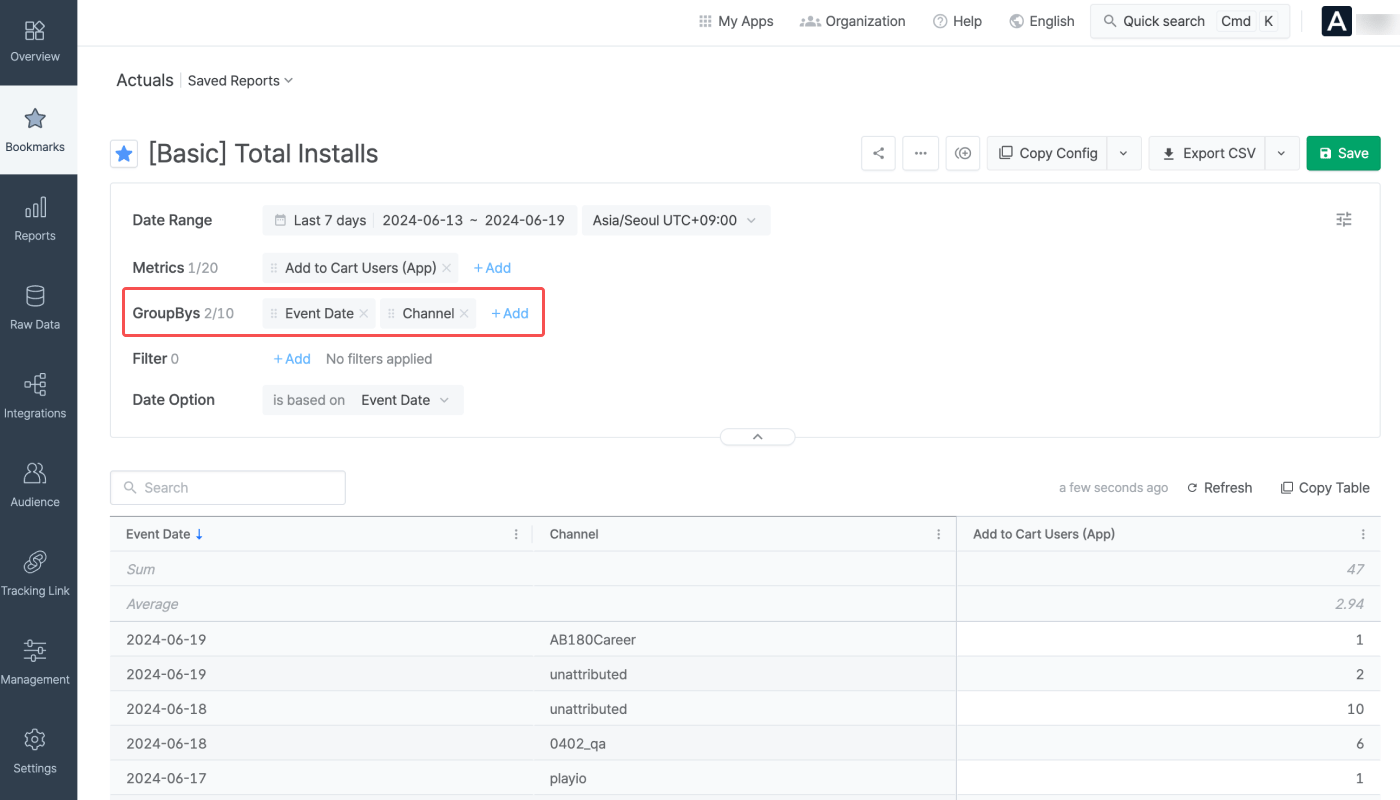Click the preview eye icon button
Image resolution: width=1400 pixels, height=800 pixels.
[963, 153]
